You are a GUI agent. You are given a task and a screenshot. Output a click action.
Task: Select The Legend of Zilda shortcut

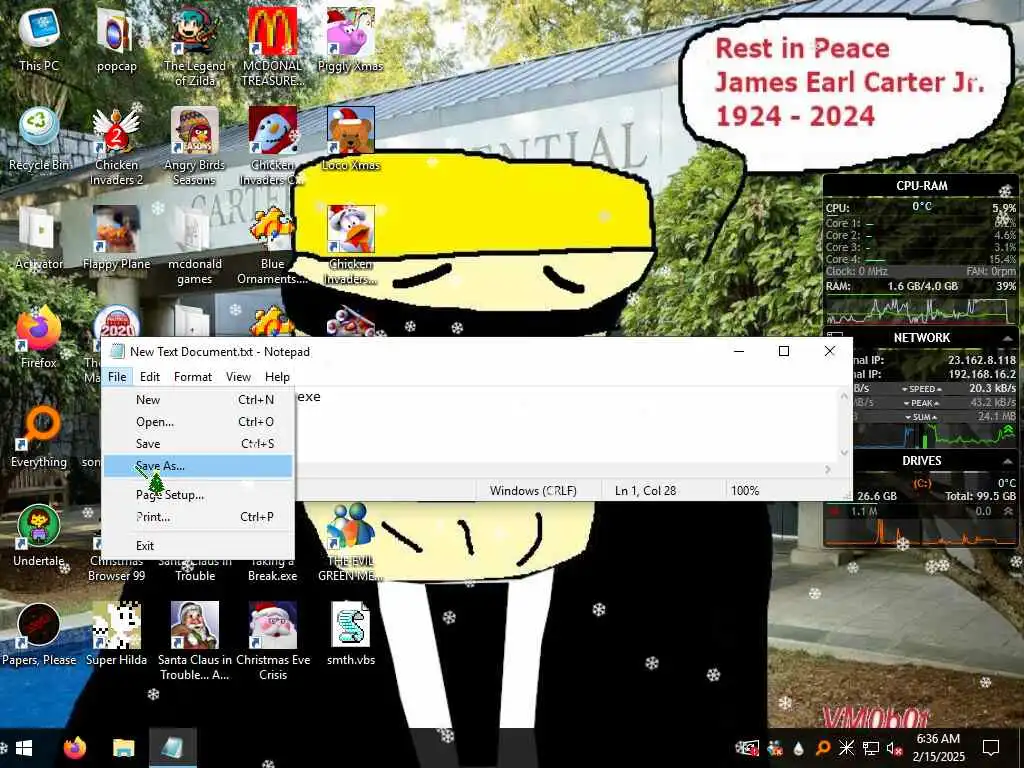pos(195,46)
